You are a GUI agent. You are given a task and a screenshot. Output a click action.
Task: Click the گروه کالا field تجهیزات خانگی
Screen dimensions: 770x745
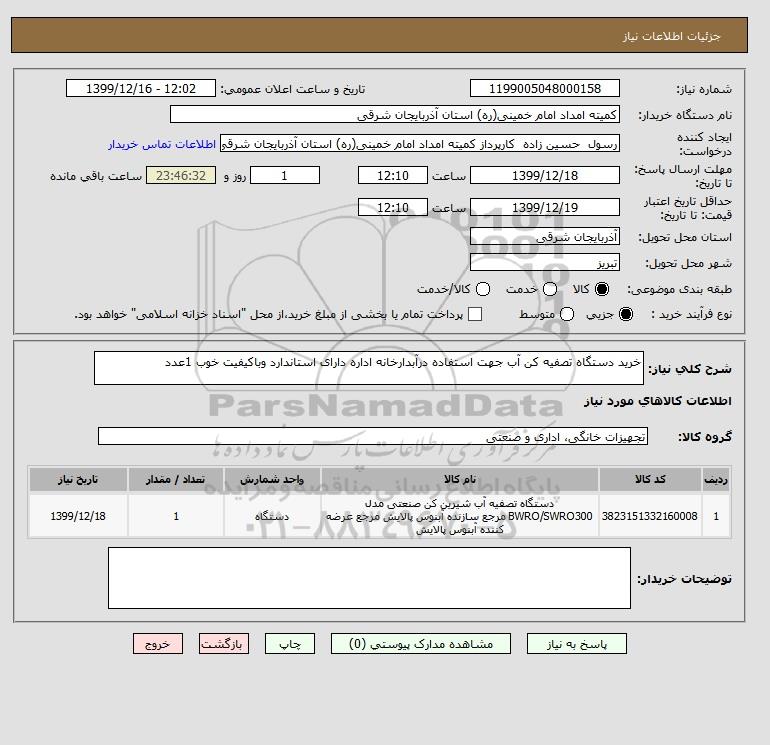click(x=373, y=436)
